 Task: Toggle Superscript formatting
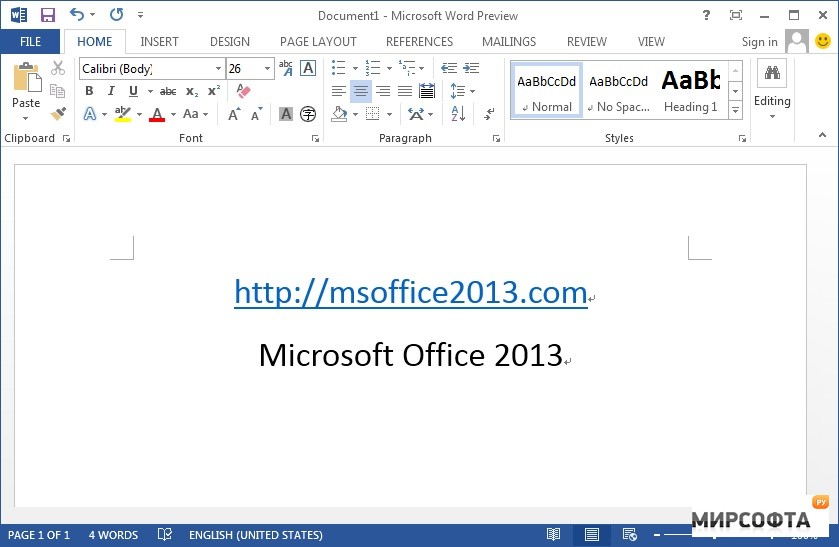[x=214, y=90]
